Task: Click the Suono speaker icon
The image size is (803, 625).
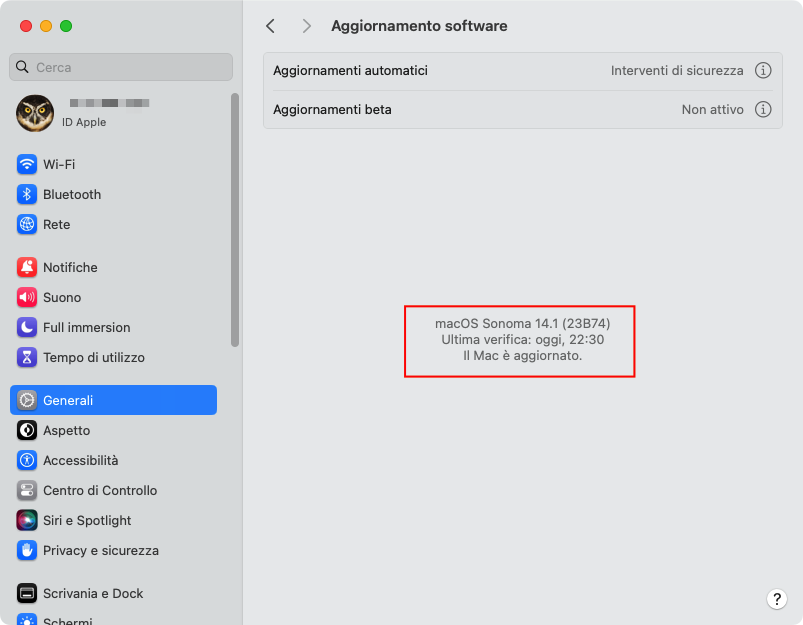Action: pyautogui.click(x=27, y=298)
